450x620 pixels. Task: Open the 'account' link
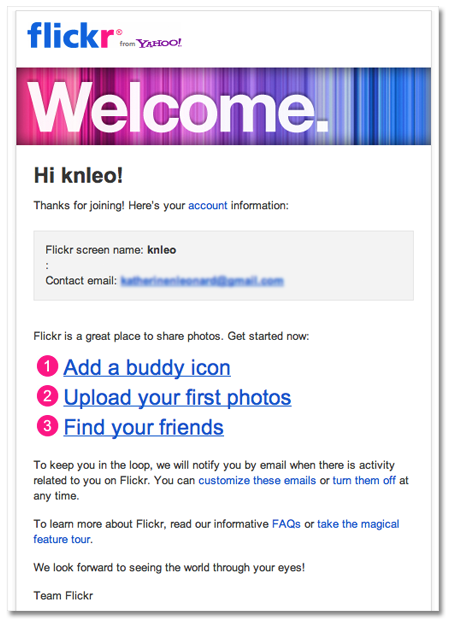(x=208, y=206)
